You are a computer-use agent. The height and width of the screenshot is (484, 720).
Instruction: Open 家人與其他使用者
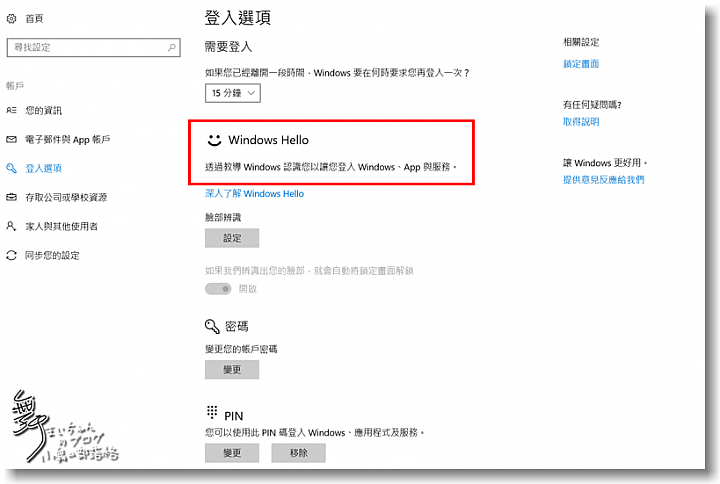[62, 226]
